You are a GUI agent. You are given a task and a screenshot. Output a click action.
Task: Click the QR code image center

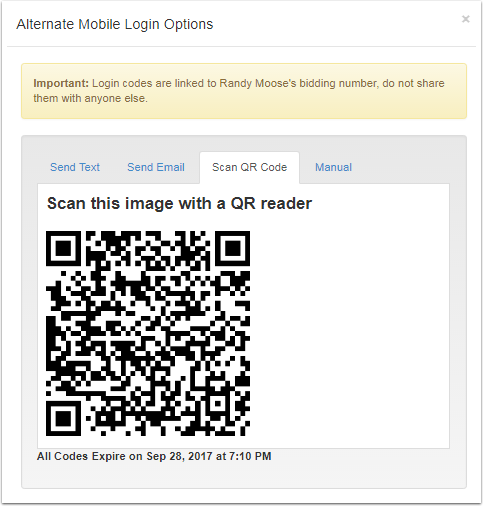point(148,333)
